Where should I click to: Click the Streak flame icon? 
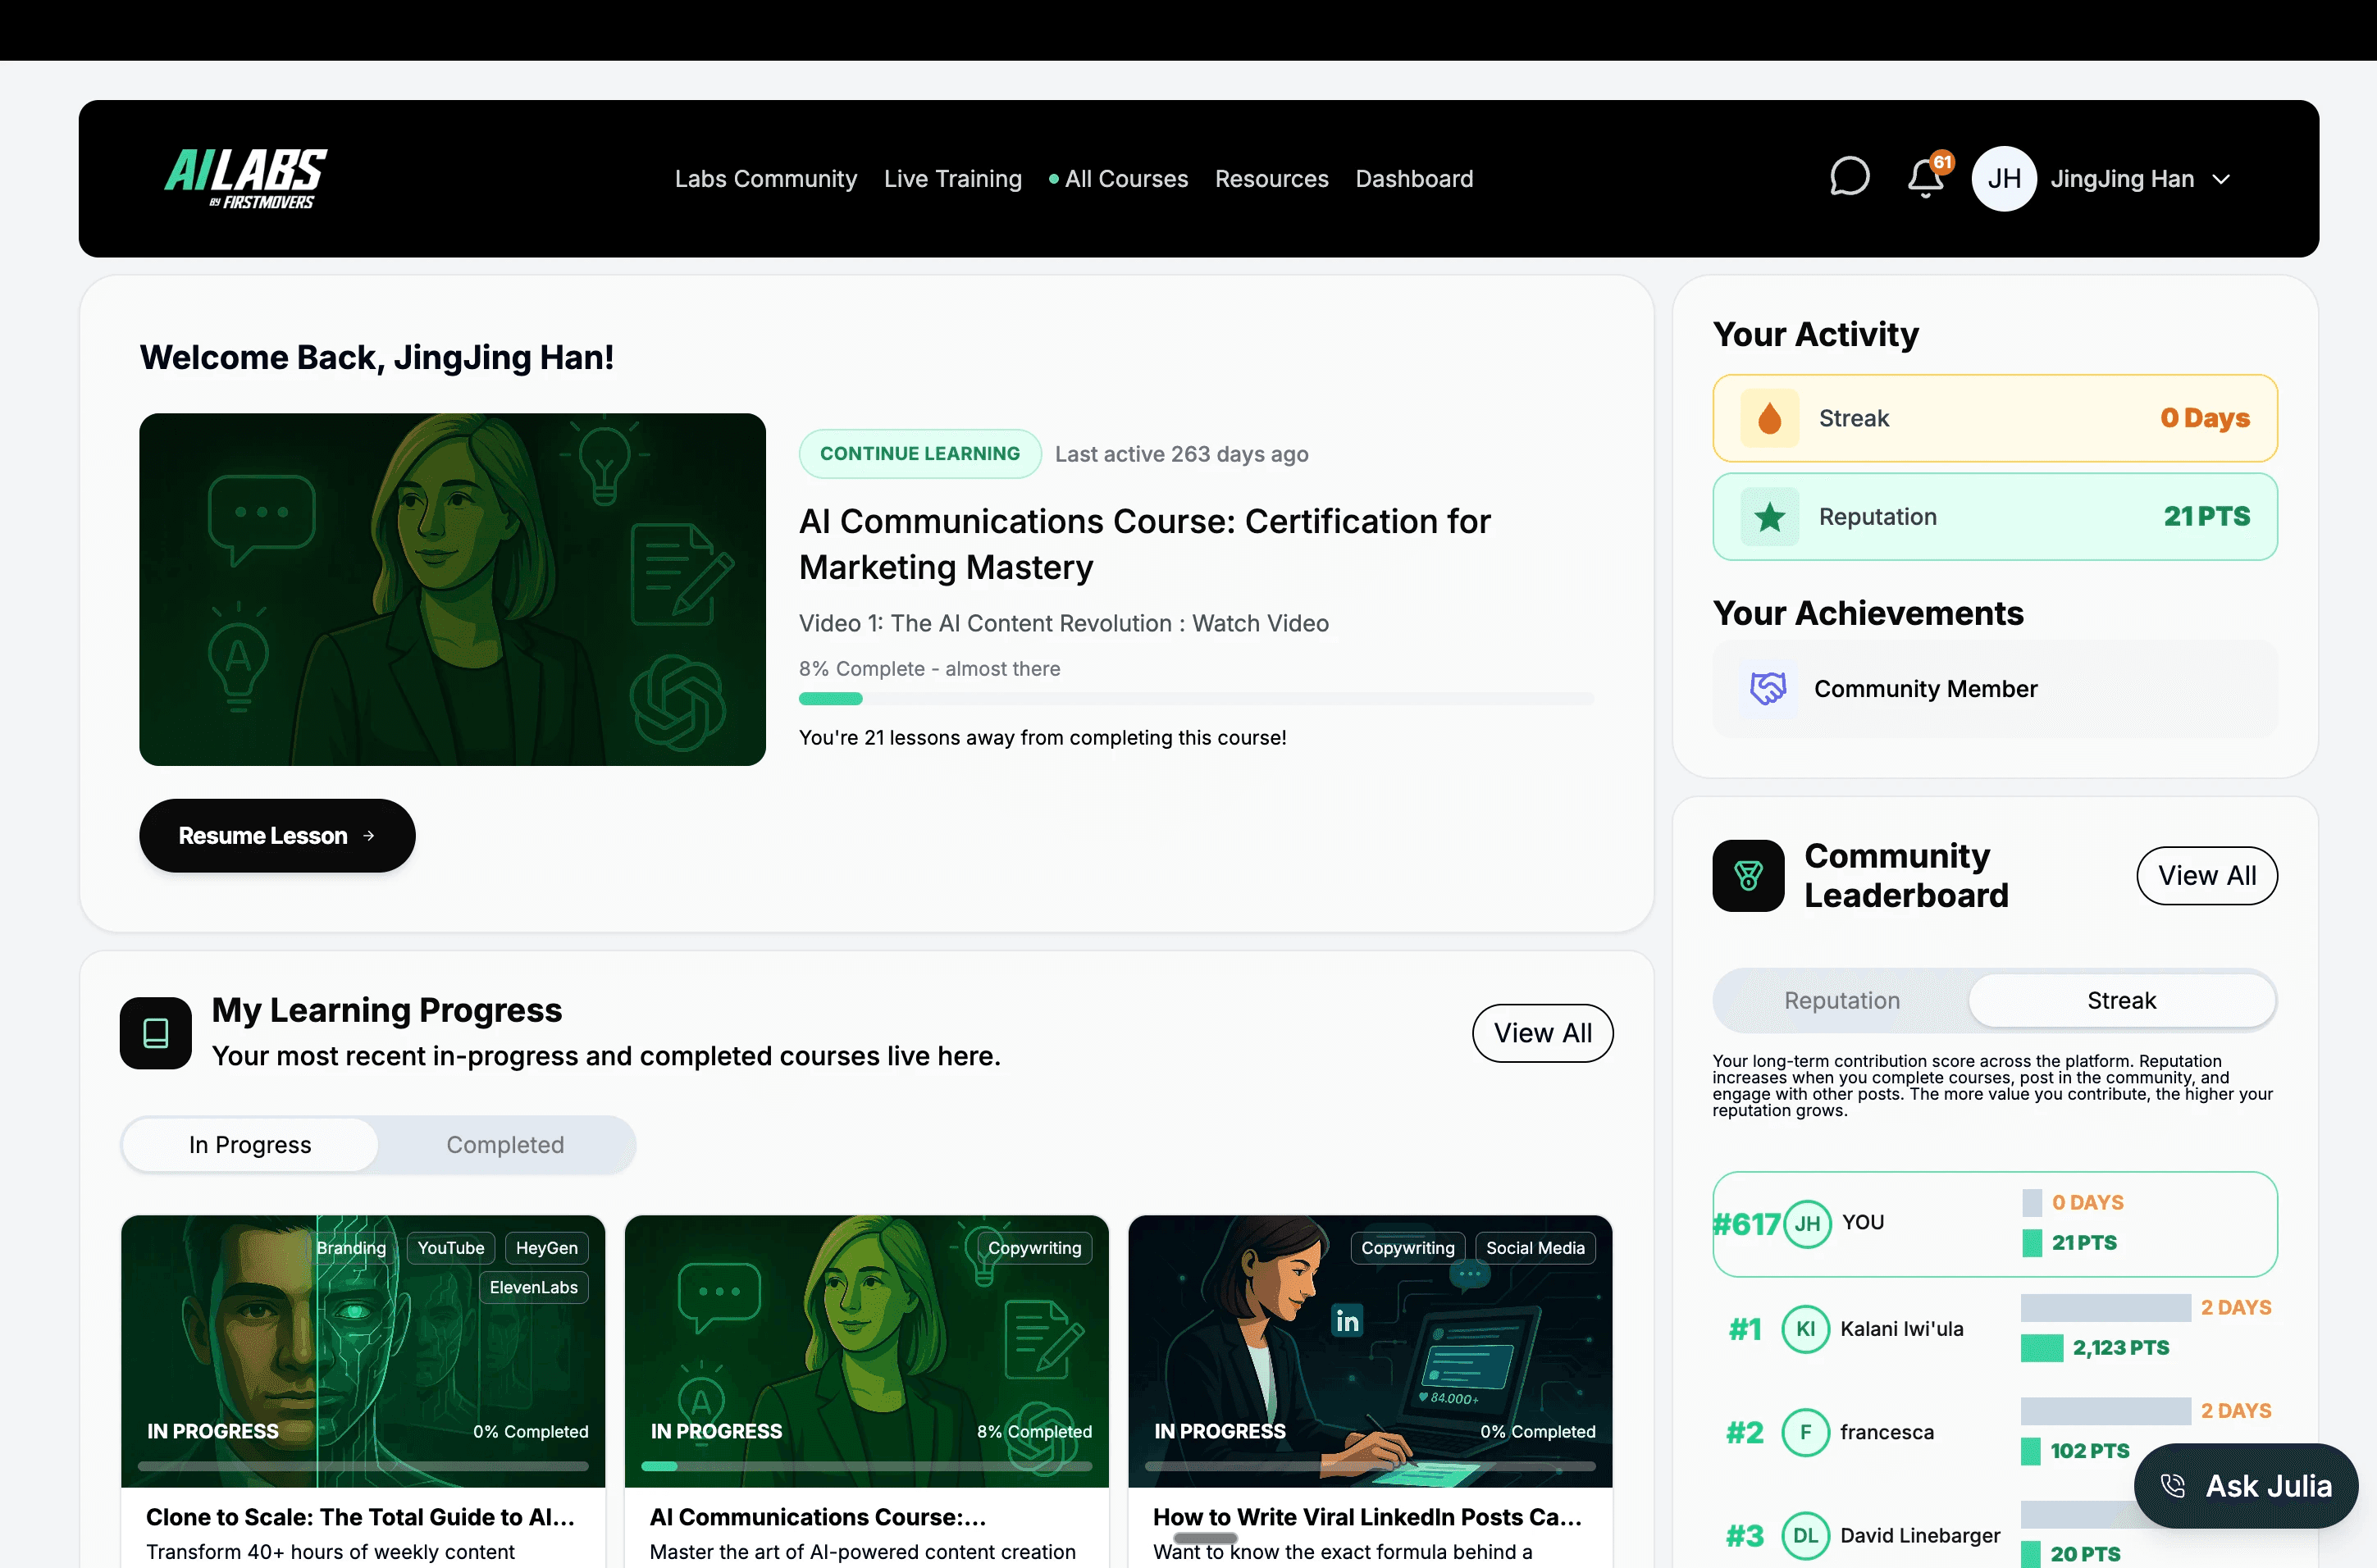point(1769,418)
